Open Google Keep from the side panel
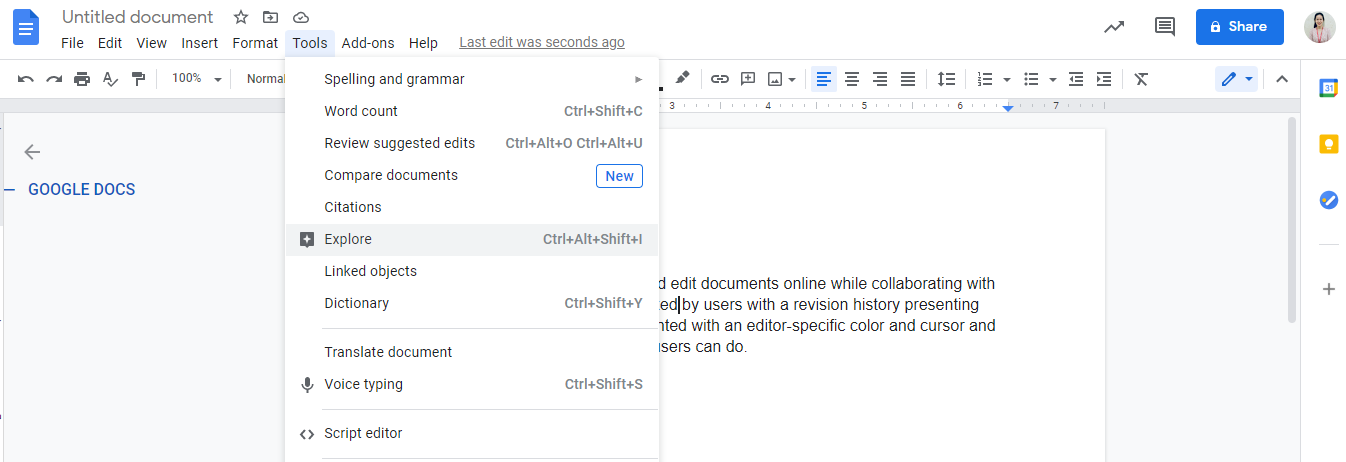Image resolution: width=1346 pixels, height=462 pixels. [1328, 144]
